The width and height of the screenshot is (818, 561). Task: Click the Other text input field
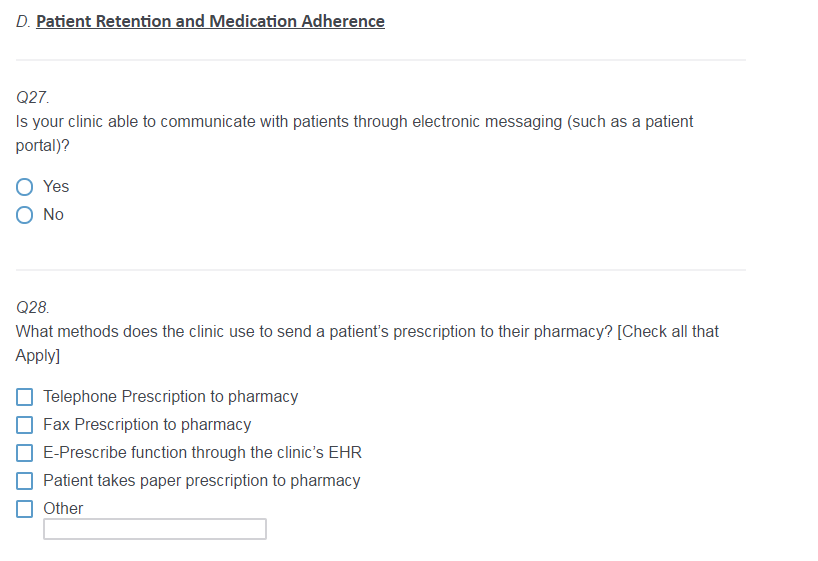click(x=154, y=529)
